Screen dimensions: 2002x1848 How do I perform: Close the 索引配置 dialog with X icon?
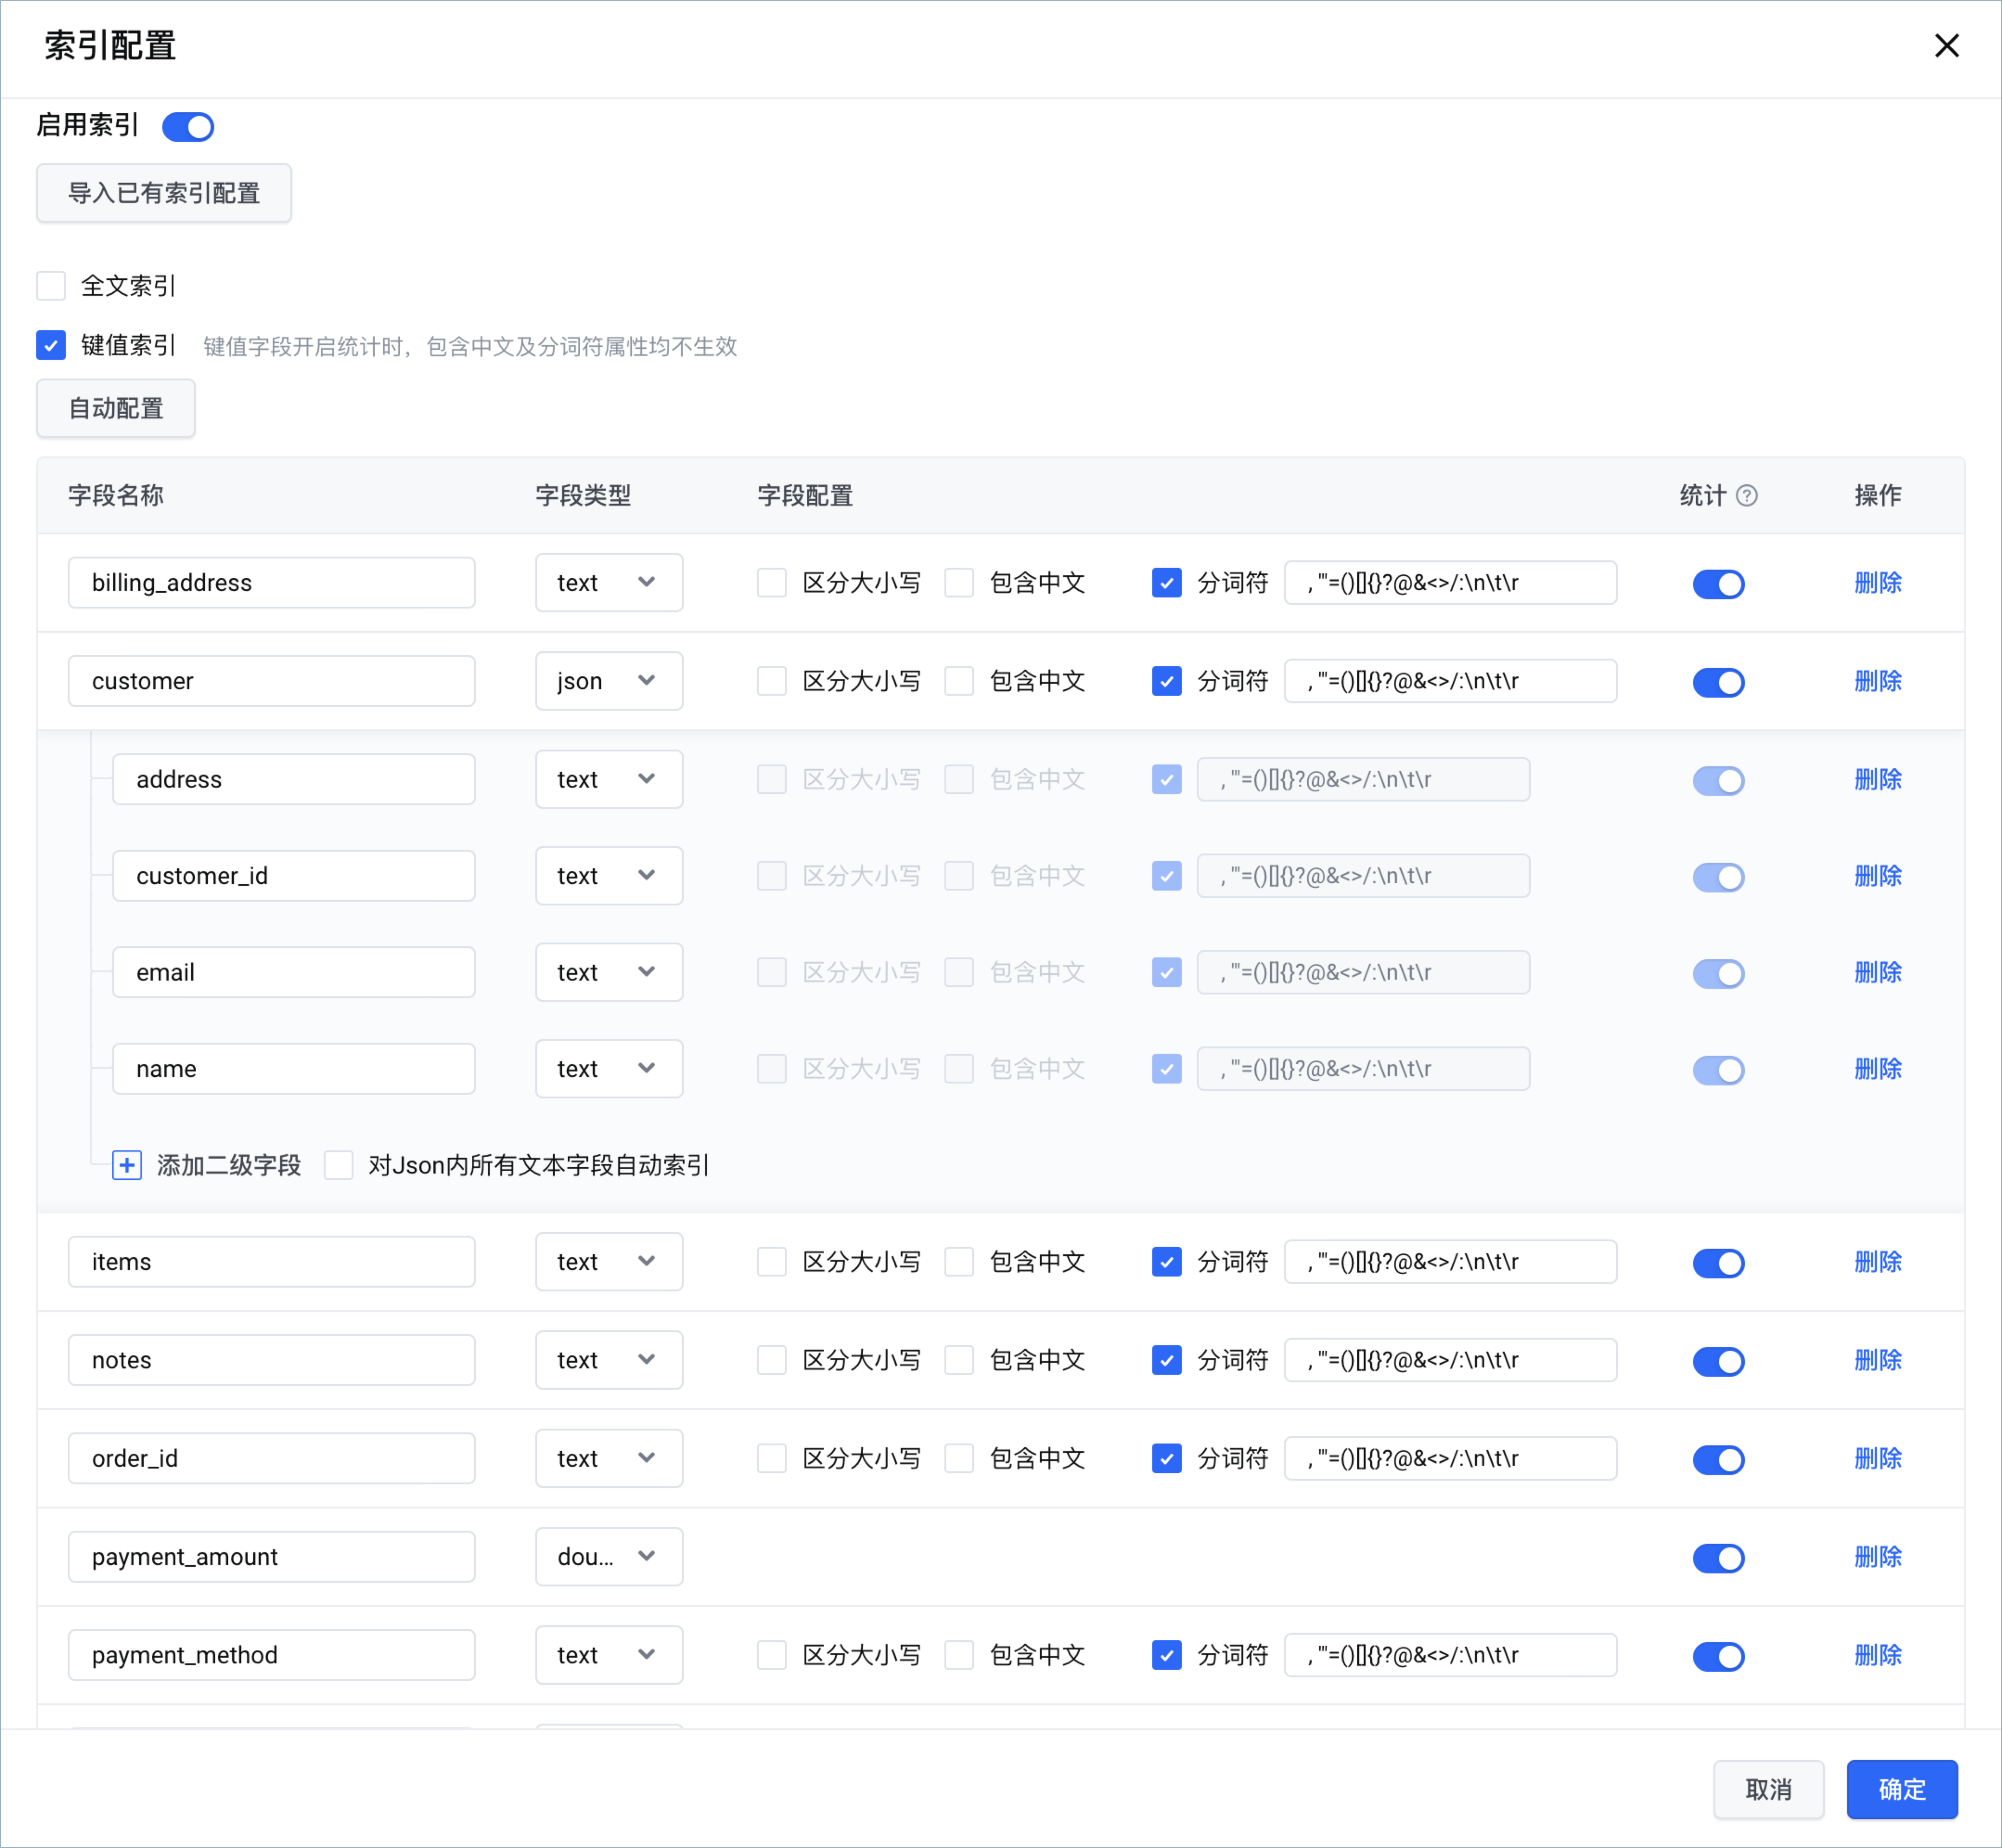[1946, 46]
